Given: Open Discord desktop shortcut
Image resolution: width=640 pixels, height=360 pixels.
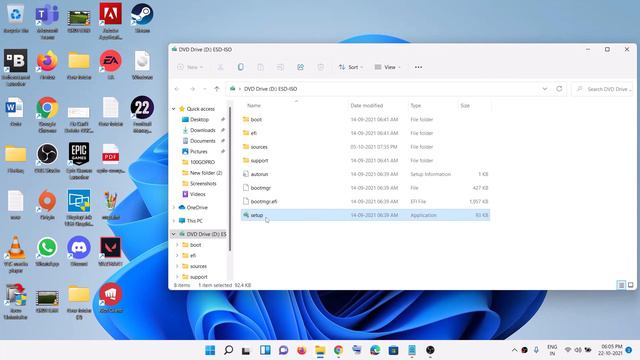Looking at the screenshot, I should [79, 252].
